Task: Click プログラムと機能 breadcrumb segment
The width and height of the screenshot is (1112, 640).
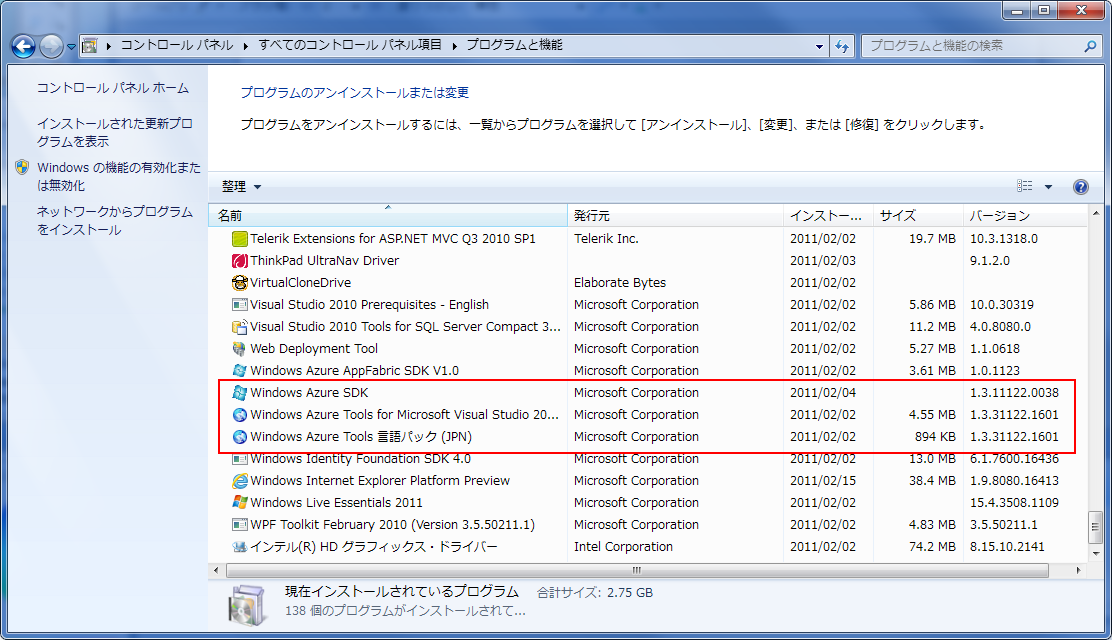Action: (x=514, y=45)
